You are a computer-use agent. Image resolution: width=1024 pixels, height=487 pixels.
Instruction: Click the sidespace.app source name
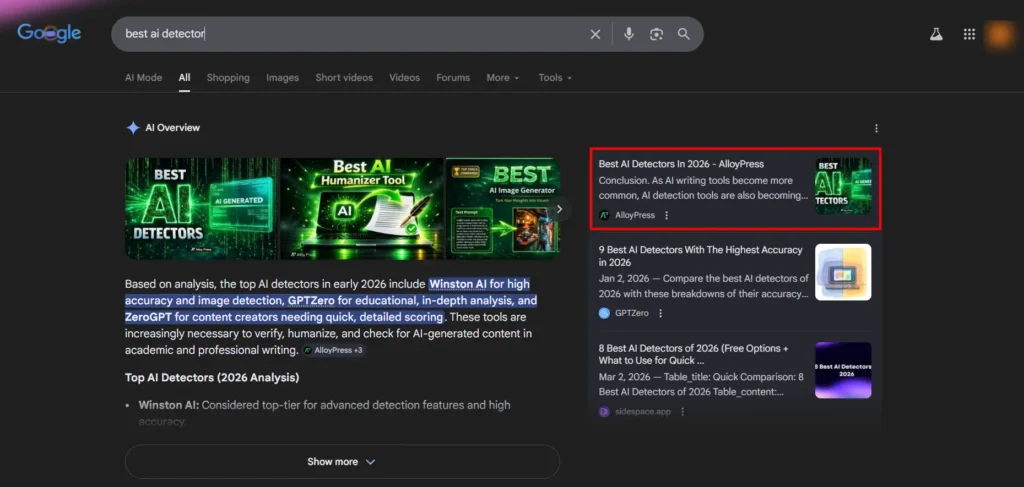click(x=643, y=412)
